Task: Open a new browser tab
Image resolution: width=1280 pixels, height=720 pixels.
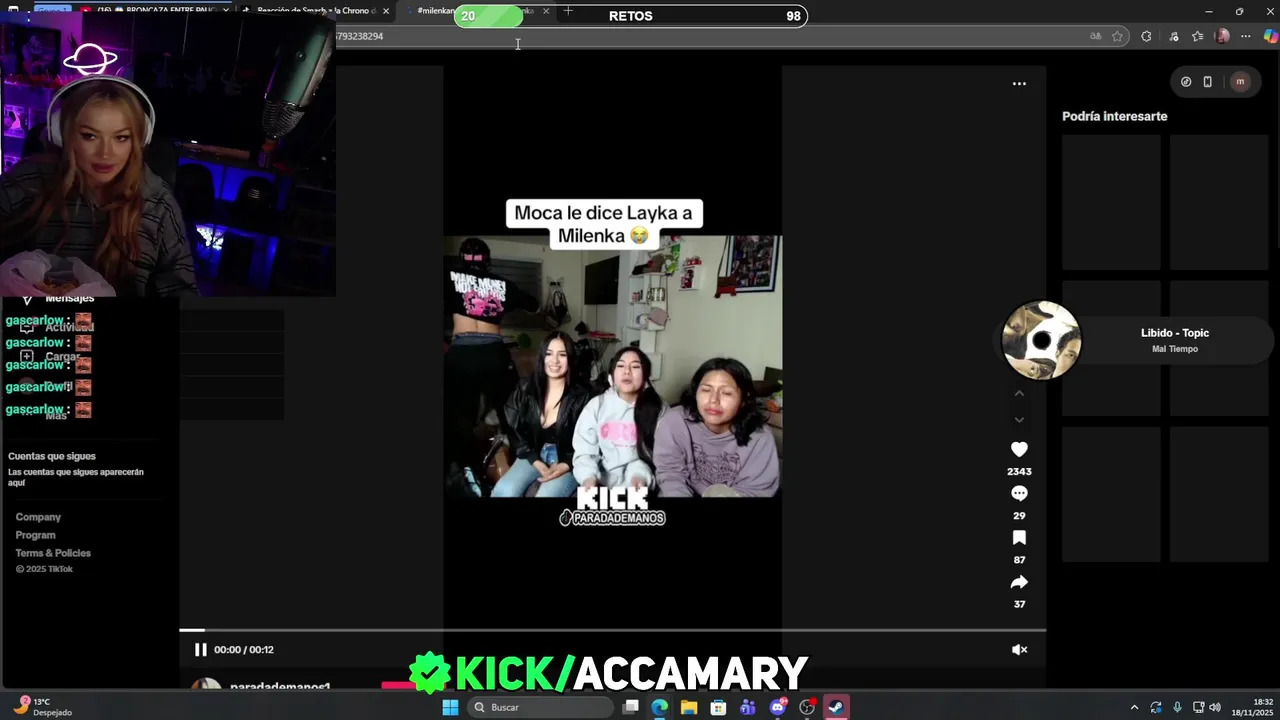Action: point(568,11)
